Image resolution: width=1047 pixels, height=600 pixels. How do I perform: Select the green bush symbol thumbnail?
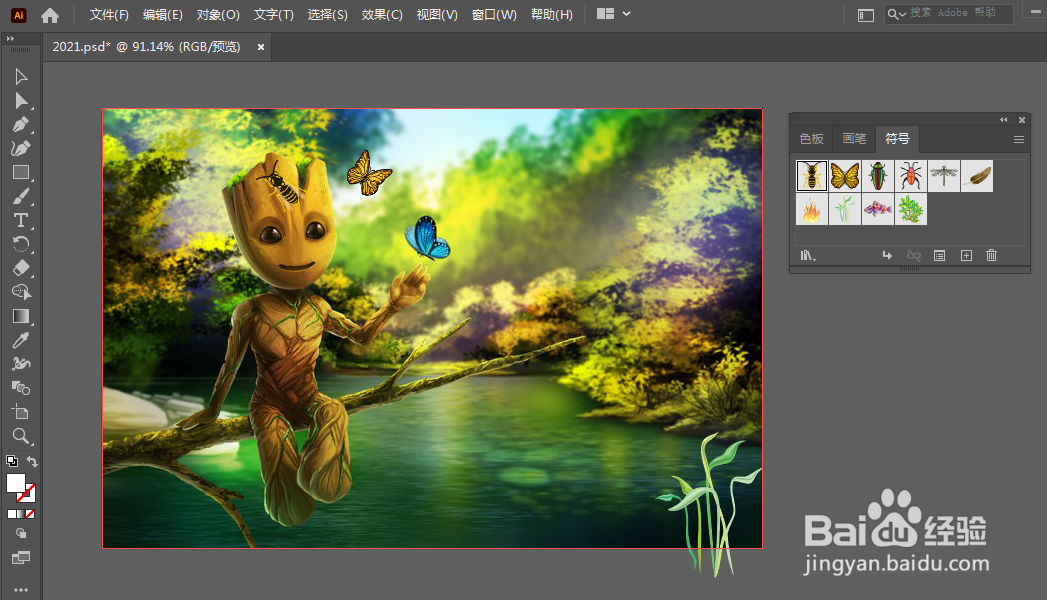pyautogui.click(x=911, y=209)
